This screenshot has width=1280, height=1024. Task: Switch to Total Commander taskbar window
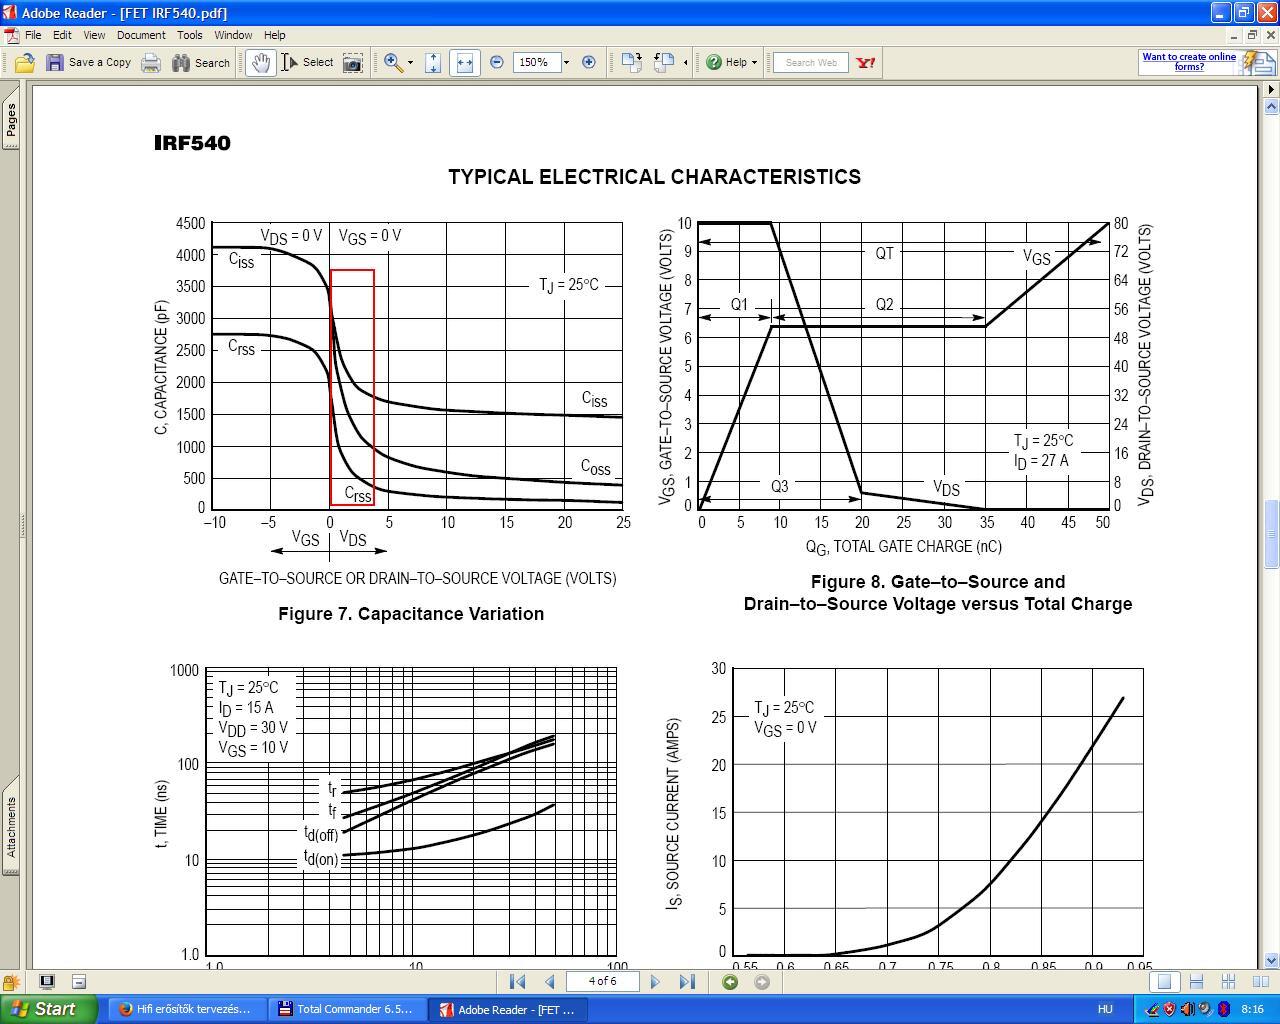point(346,1009)
